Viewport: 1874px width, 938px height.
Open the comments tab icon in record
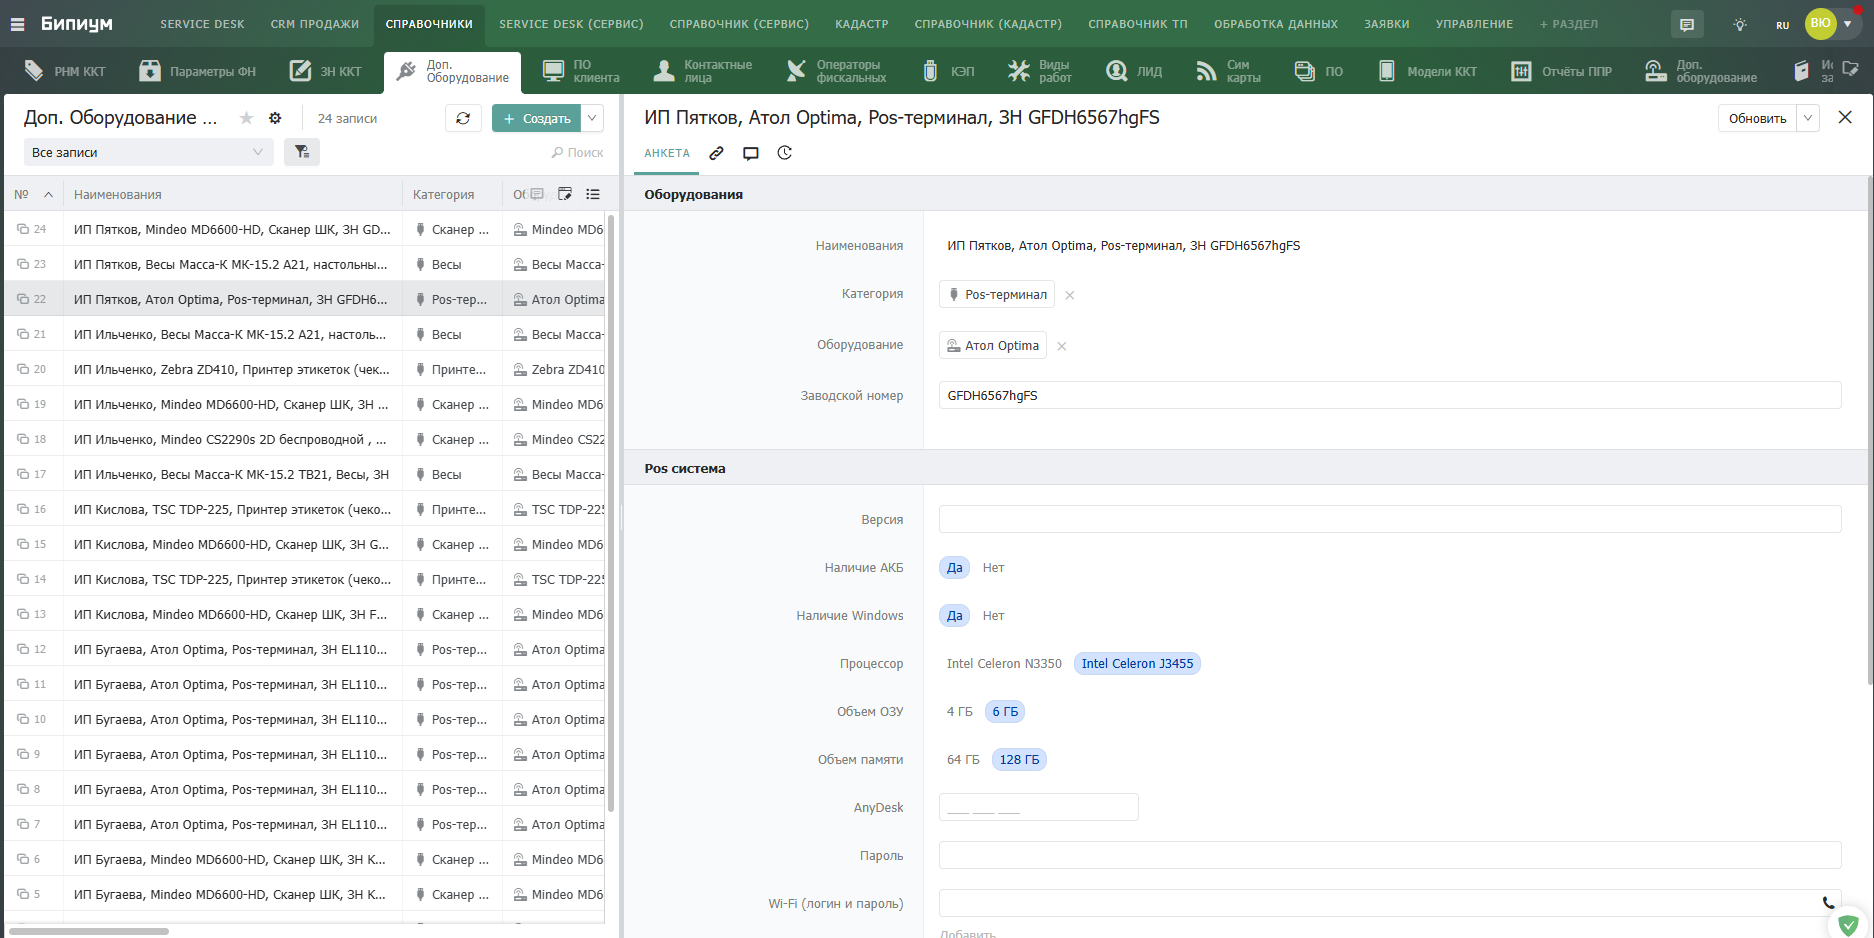click(751, 153)
